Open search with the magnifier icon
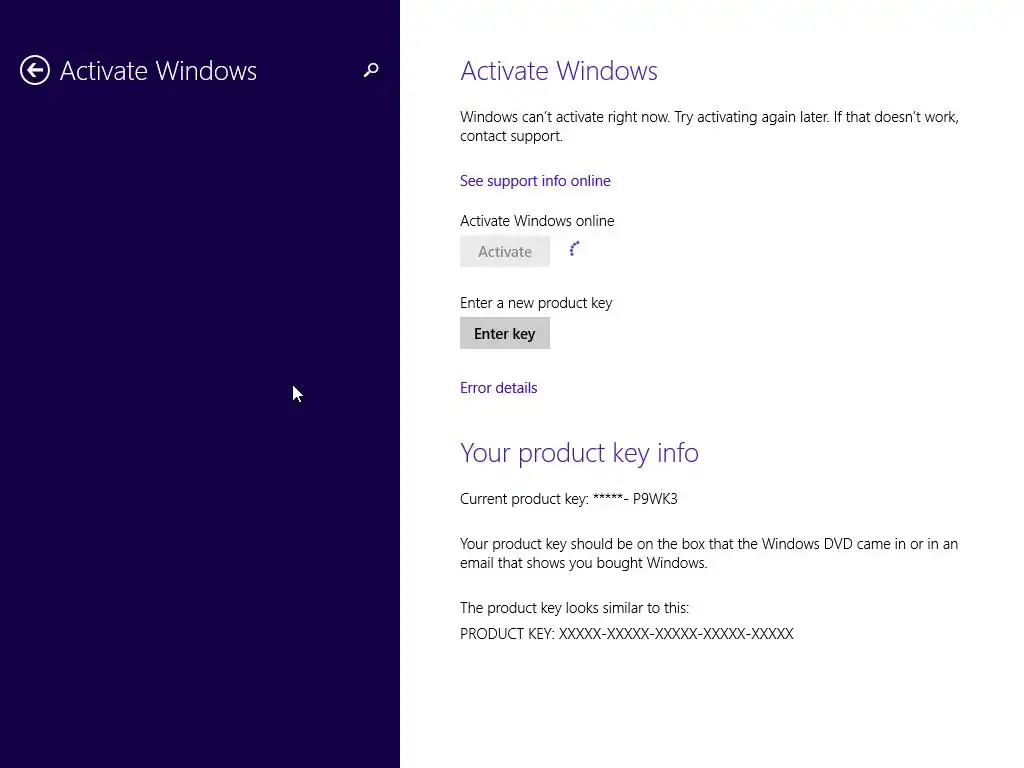The image size is (1024, 768). click(371, 70)
